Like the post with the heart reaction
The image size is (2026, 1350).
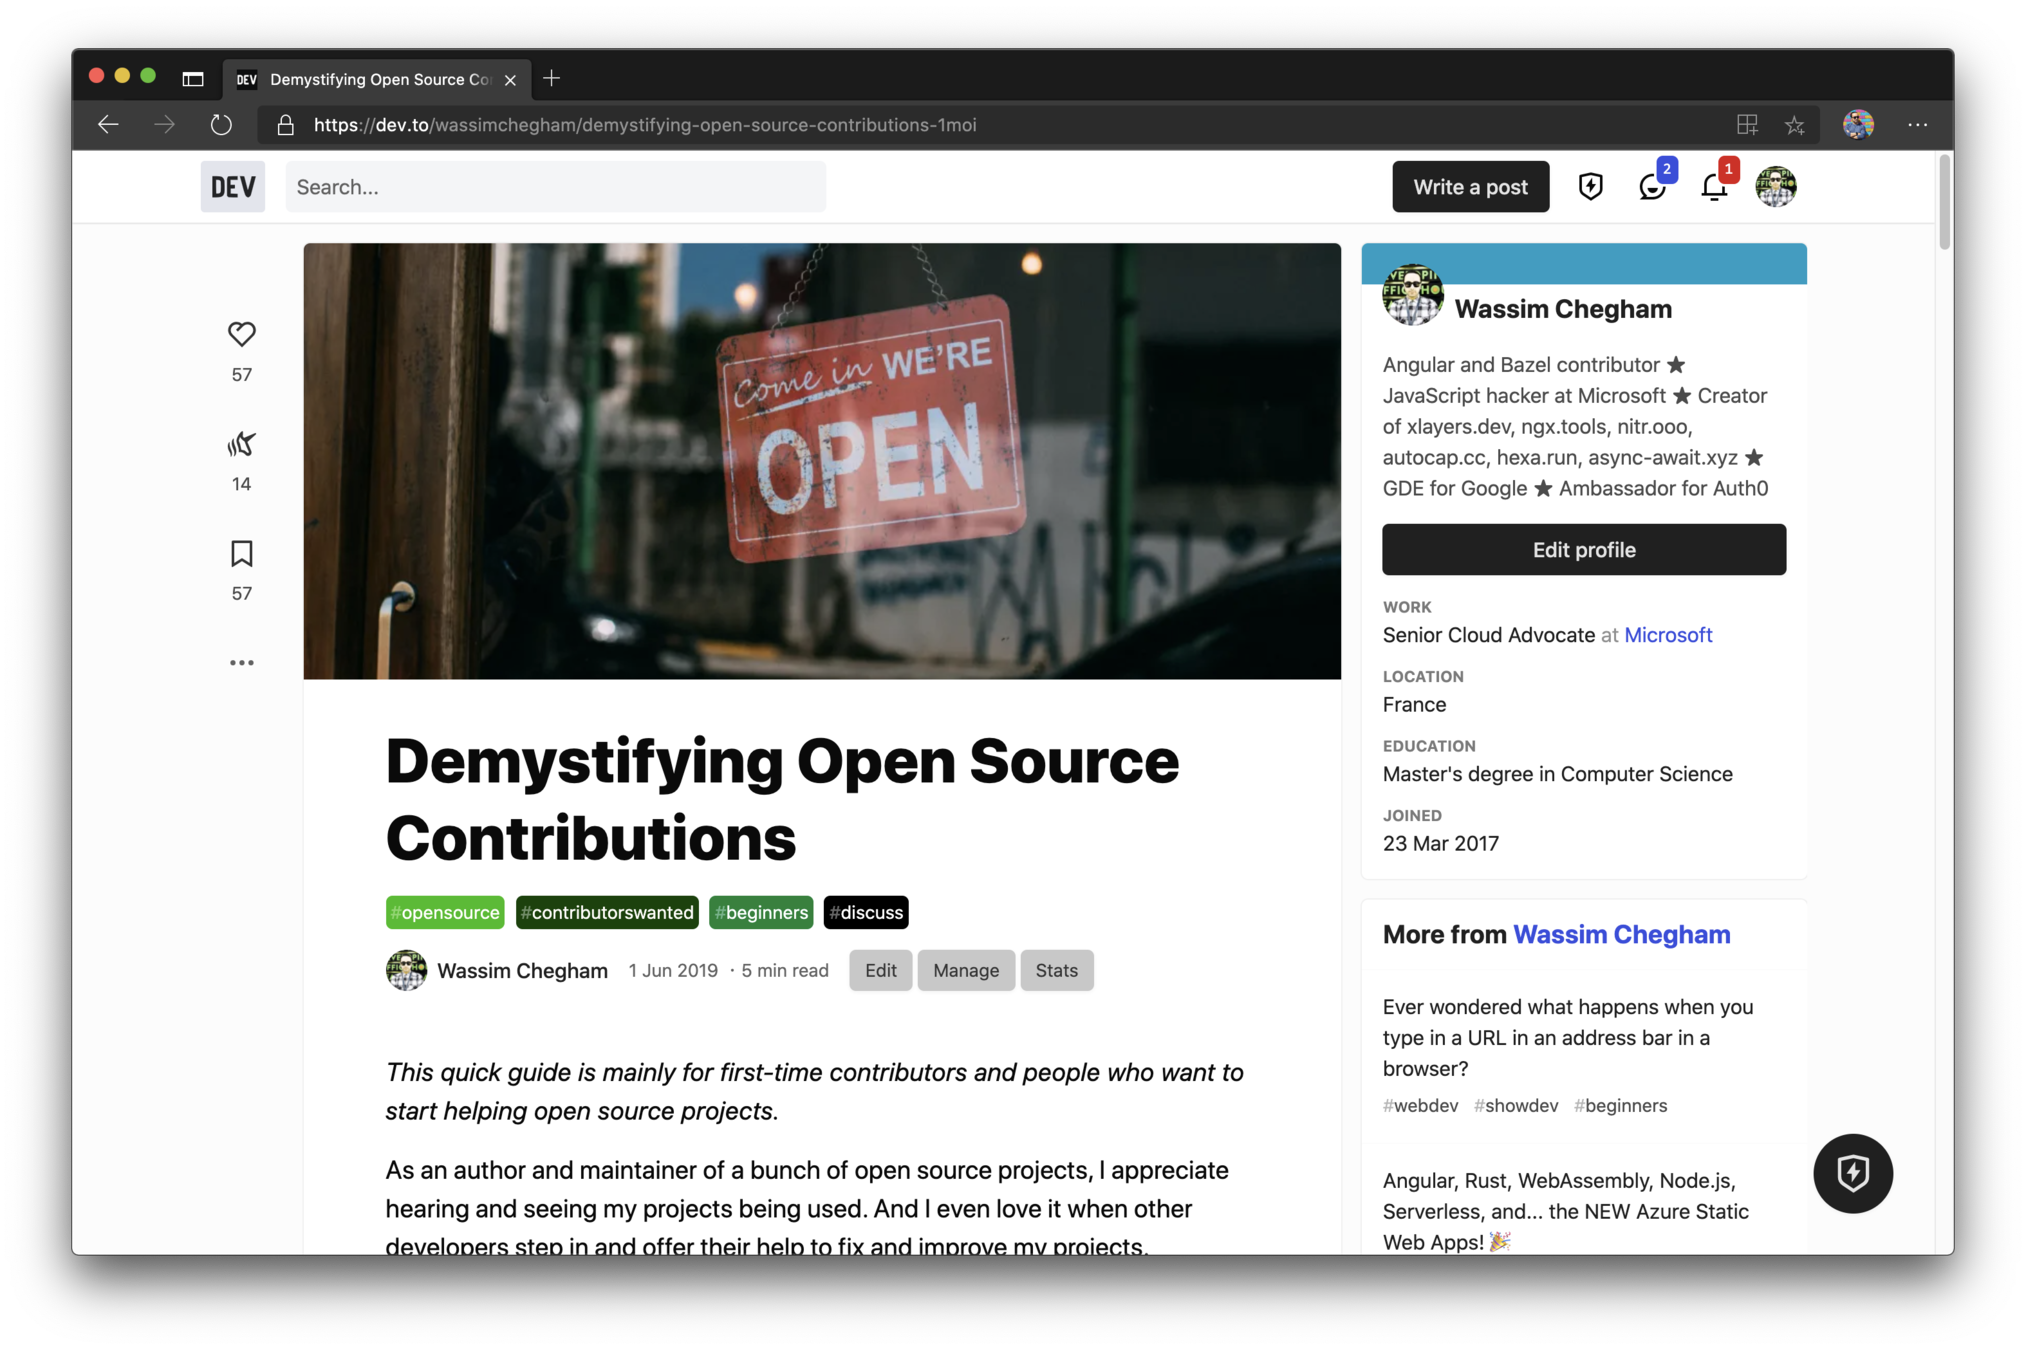(x=241, y=334)
